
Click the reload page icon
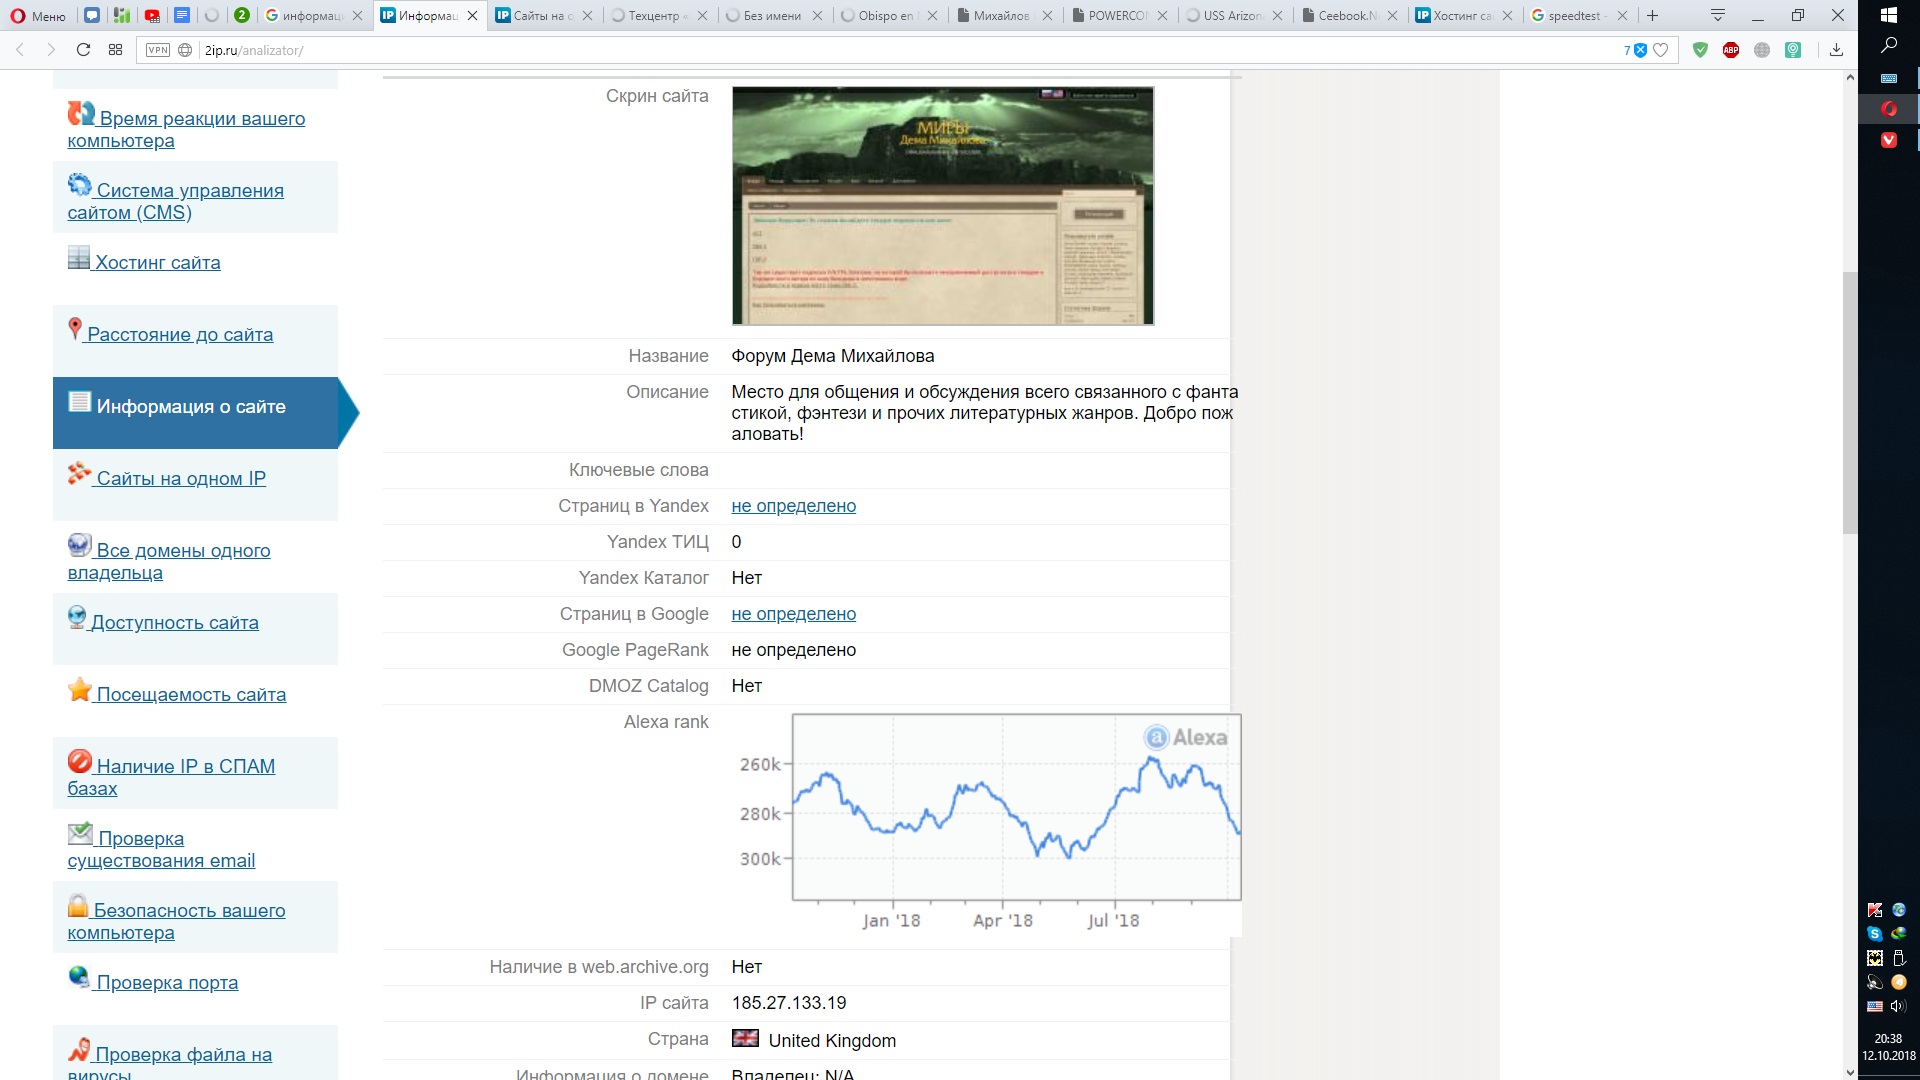click(84, 50)
